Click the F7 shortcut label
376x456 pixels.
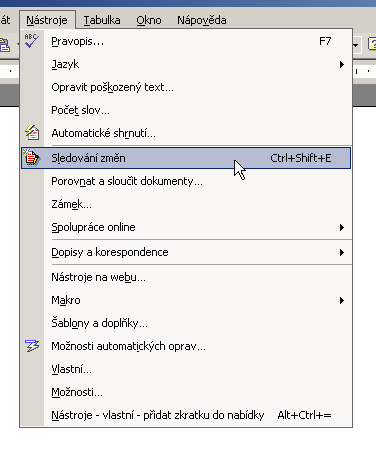click(325, 41)
